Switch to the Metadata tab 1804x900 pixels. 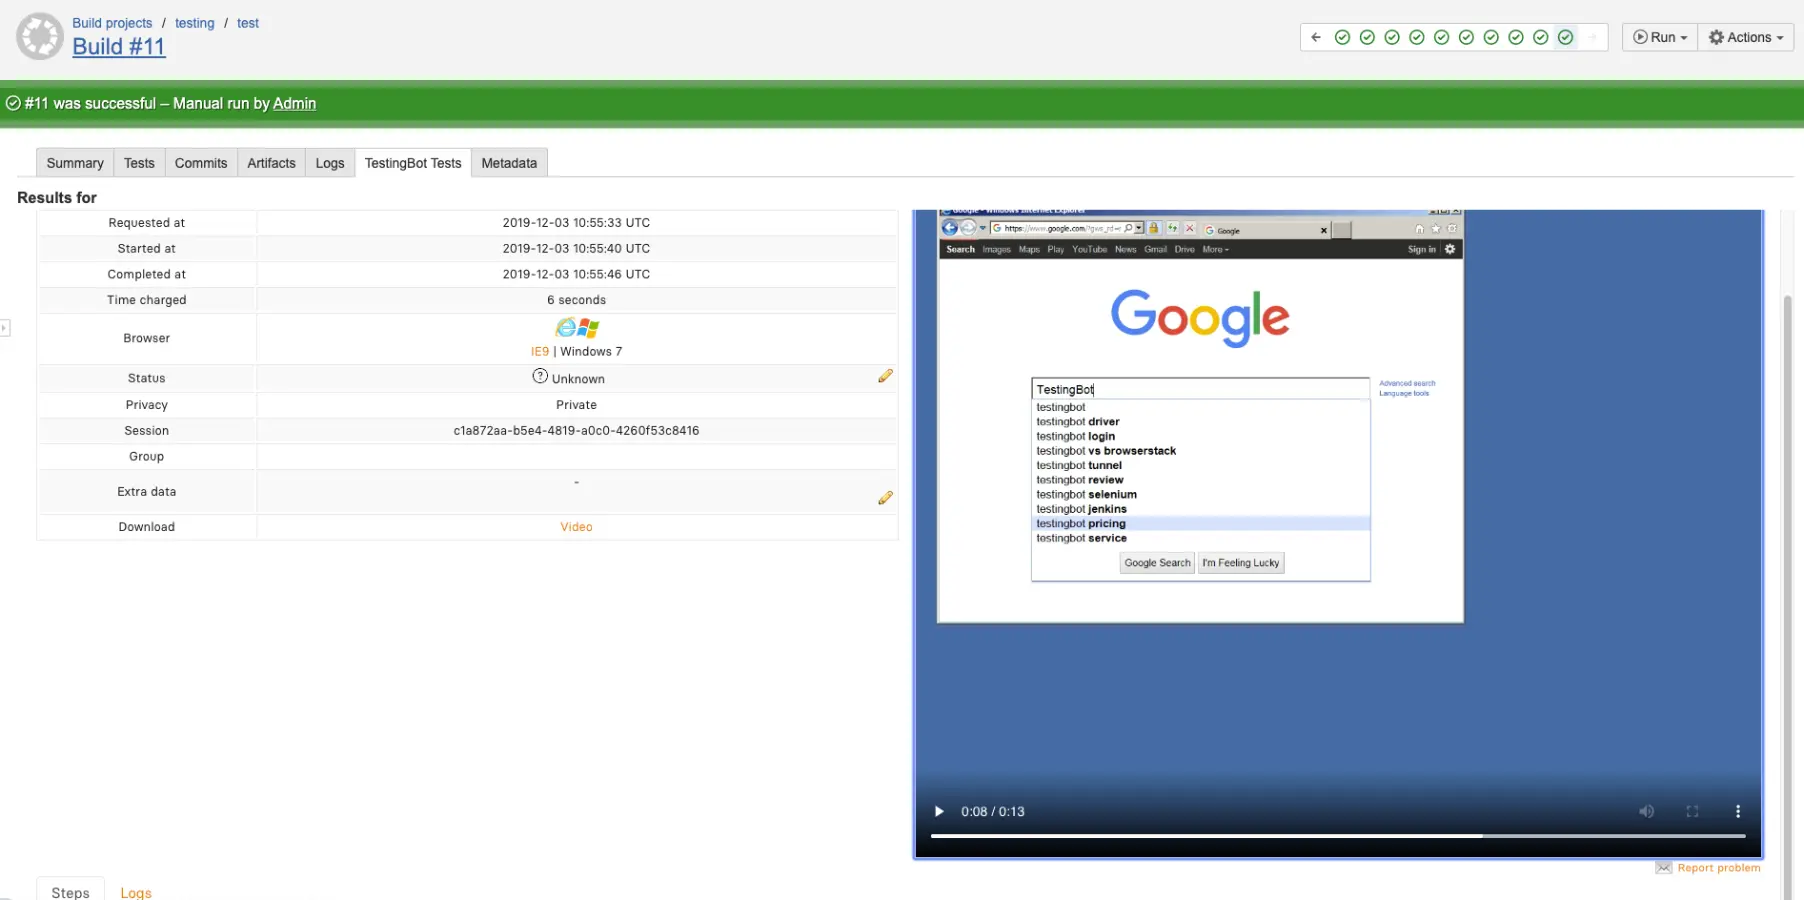click(509, 163)
